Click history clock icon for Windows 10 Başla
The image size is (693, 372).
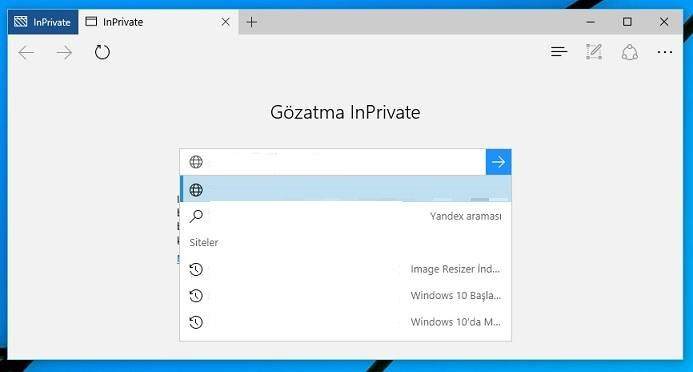click(x=196, y=296)
